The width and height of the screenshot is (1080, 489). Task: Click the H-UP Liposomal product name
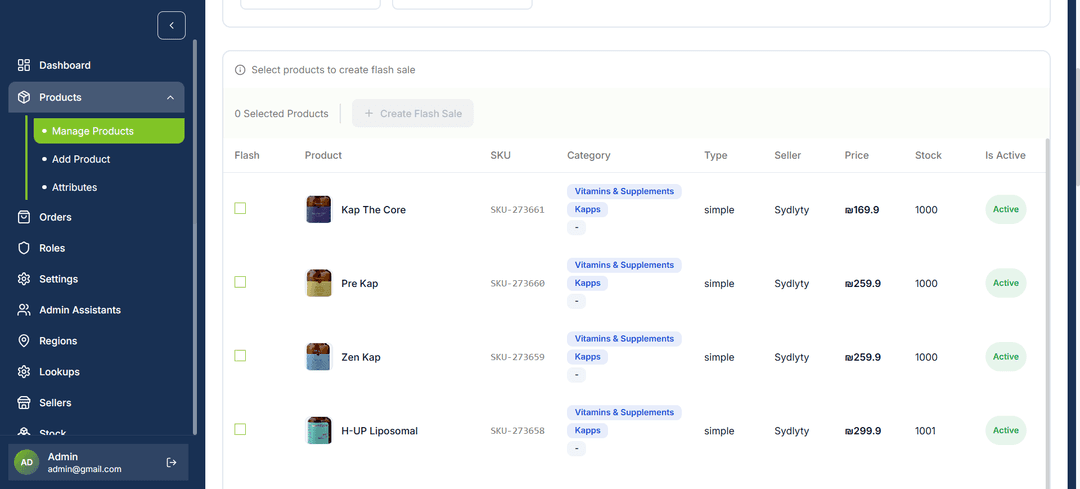click(380, 431)
